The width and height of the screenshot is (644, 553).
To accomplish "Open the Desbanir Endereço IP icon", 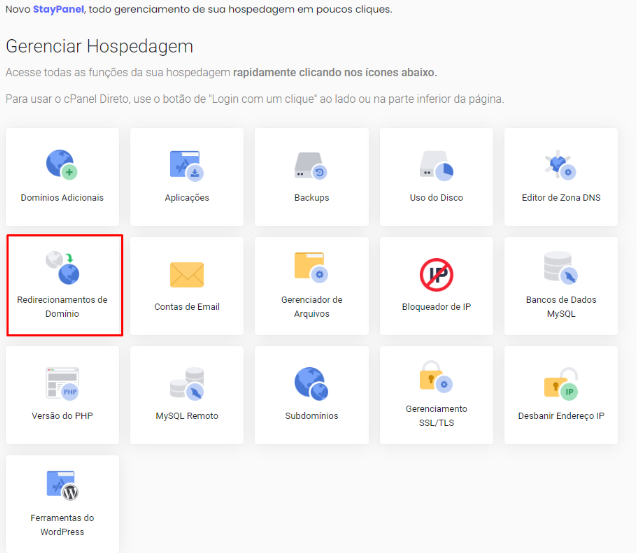I will [x=561, y=383].
